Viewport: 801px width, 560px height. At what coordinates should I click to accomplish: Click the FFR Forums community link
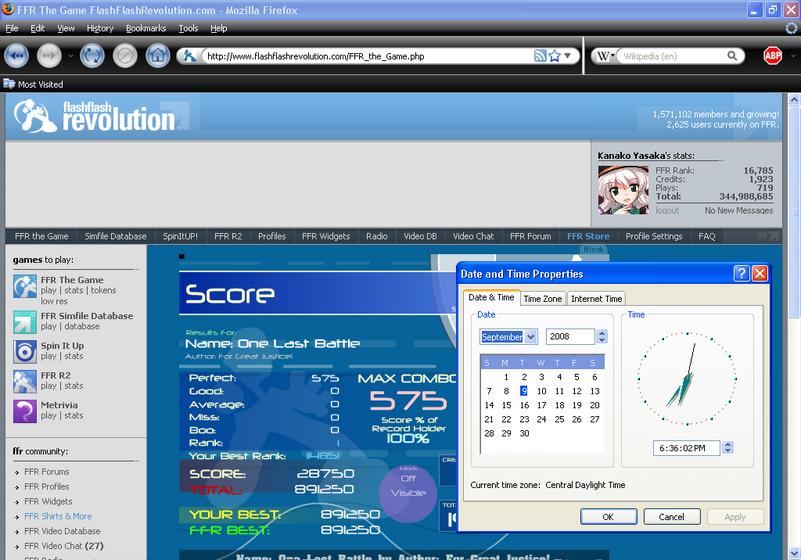[x=46, y=471]
